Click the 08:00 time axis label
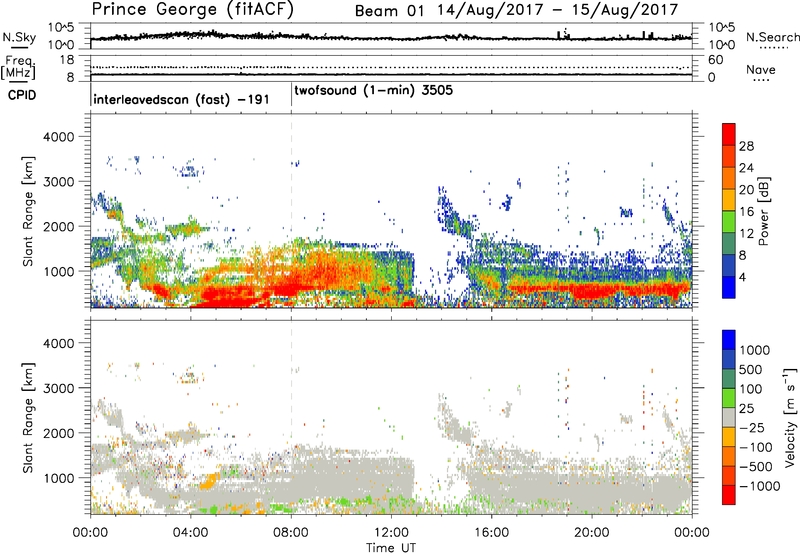The image size is (800, 554). coord(291,533)
